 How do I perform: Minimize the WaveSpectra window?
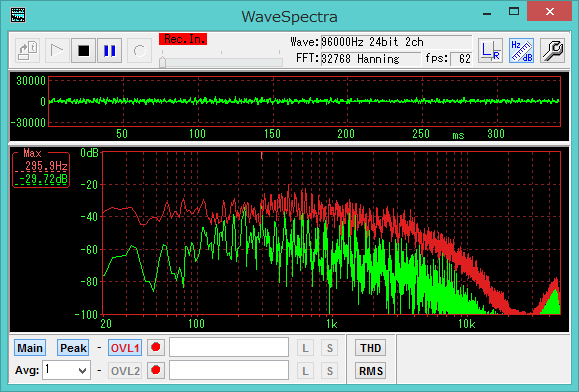487,13
